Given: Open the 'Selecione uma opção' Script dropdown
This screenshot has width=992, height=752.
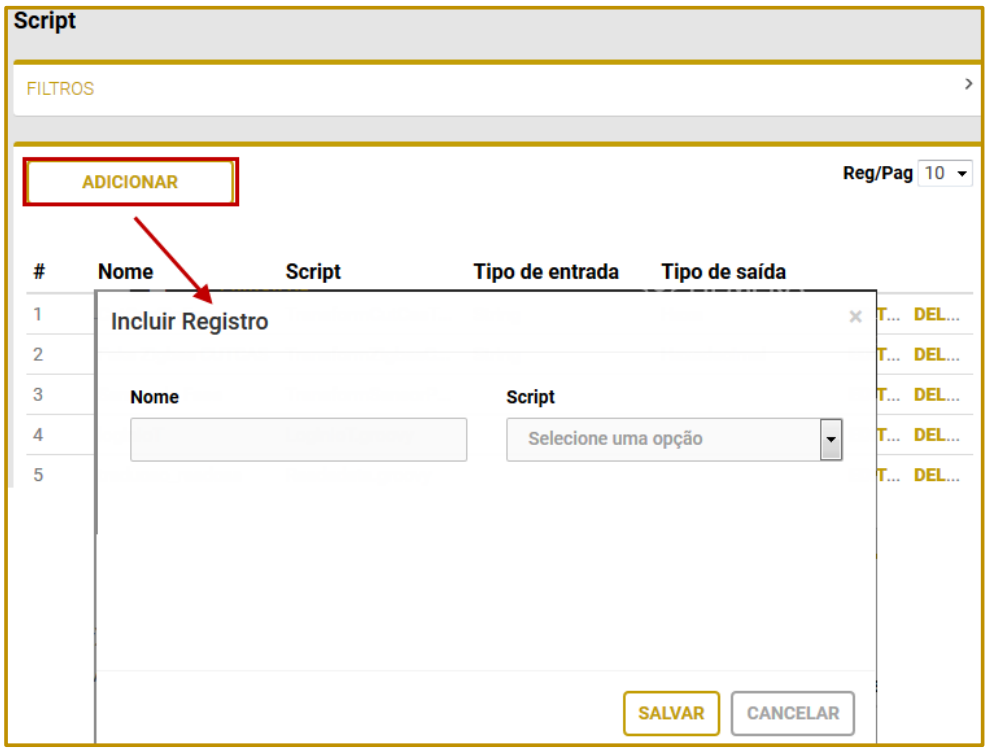Looking at the screenshot, I should coord(674,439).
